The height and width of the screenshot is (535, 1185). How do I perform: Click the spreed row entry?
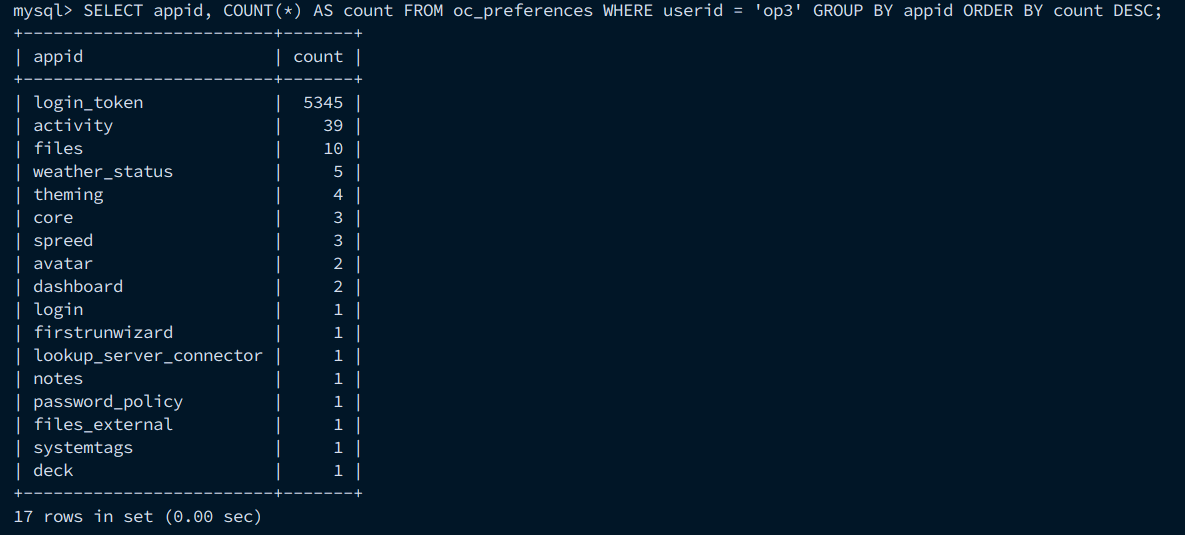(x=63, y=241)
